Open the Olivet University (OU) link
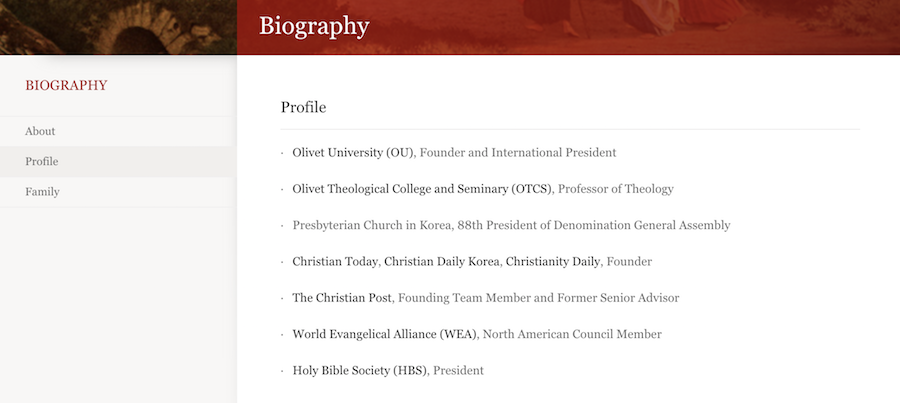900x403 pixels. click(x=353, y=153)
